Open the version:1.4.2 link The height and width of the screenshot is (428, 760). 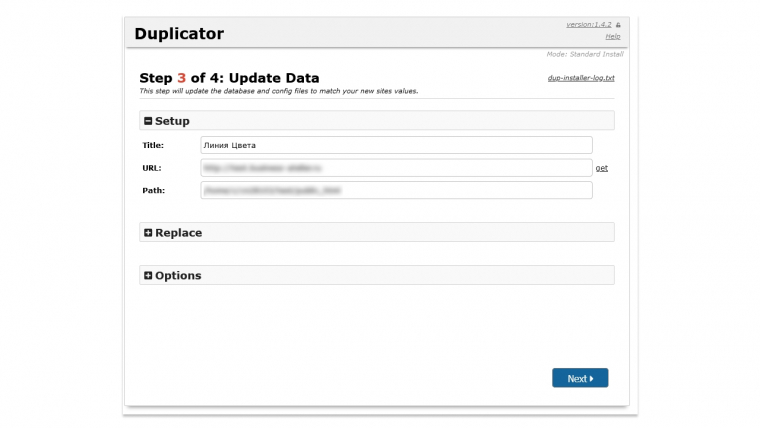click(588, 24)
